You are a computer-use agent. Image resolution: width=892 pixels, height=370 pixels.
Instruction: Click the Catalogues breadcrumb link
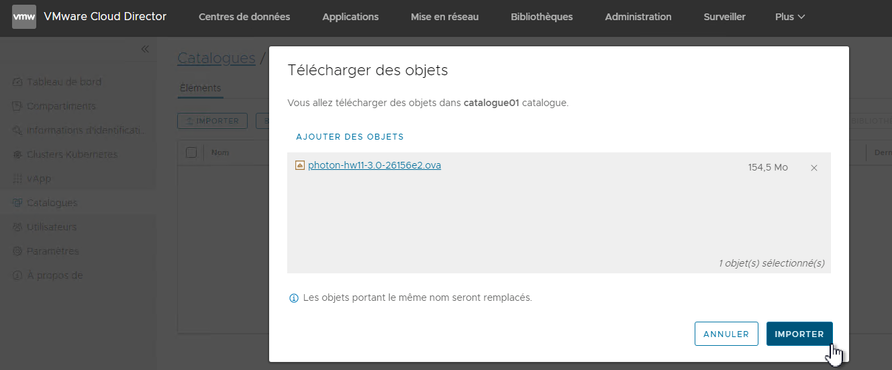point(216,58)
